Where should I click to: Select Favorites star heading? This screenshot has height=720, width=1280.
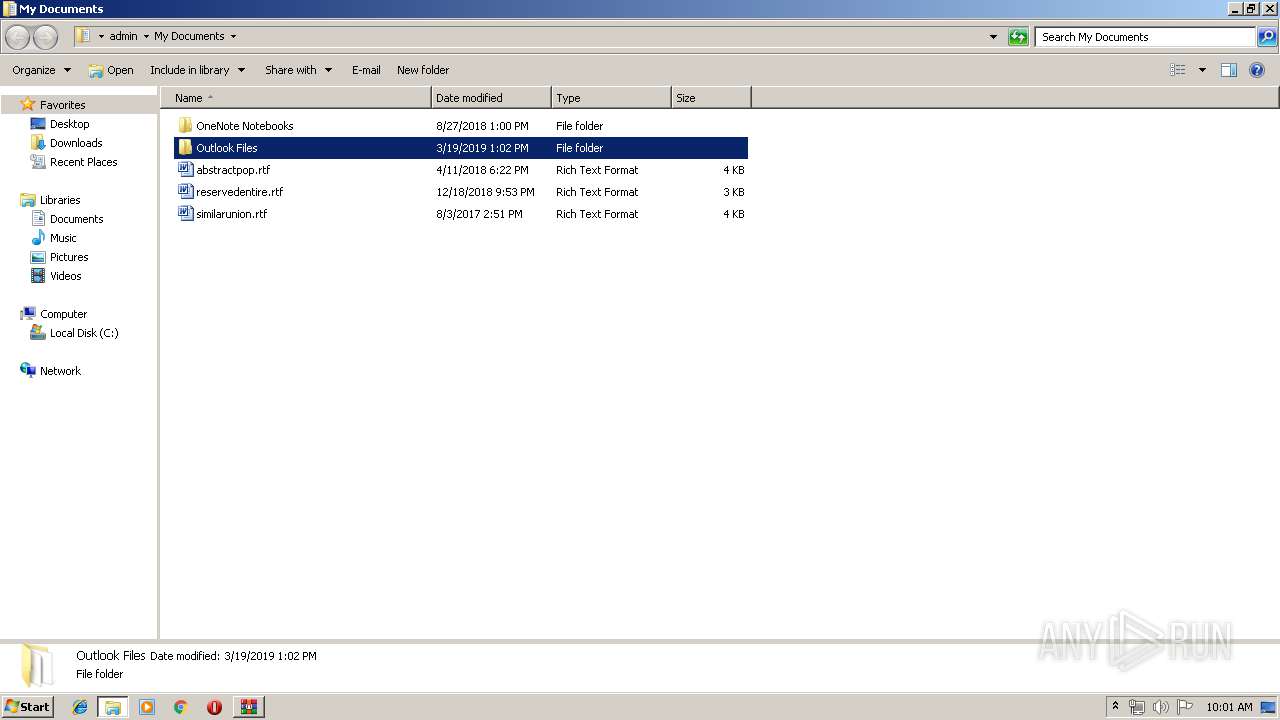[62, 105]
